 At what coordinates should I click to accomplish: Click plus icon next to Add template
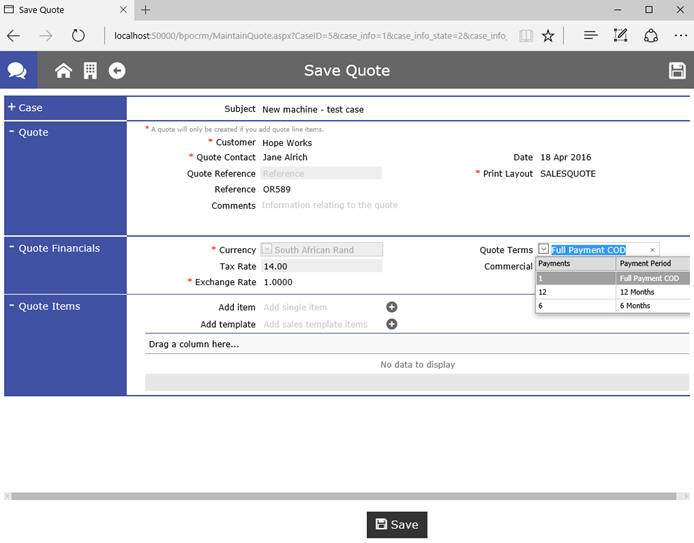coord(392,324)
